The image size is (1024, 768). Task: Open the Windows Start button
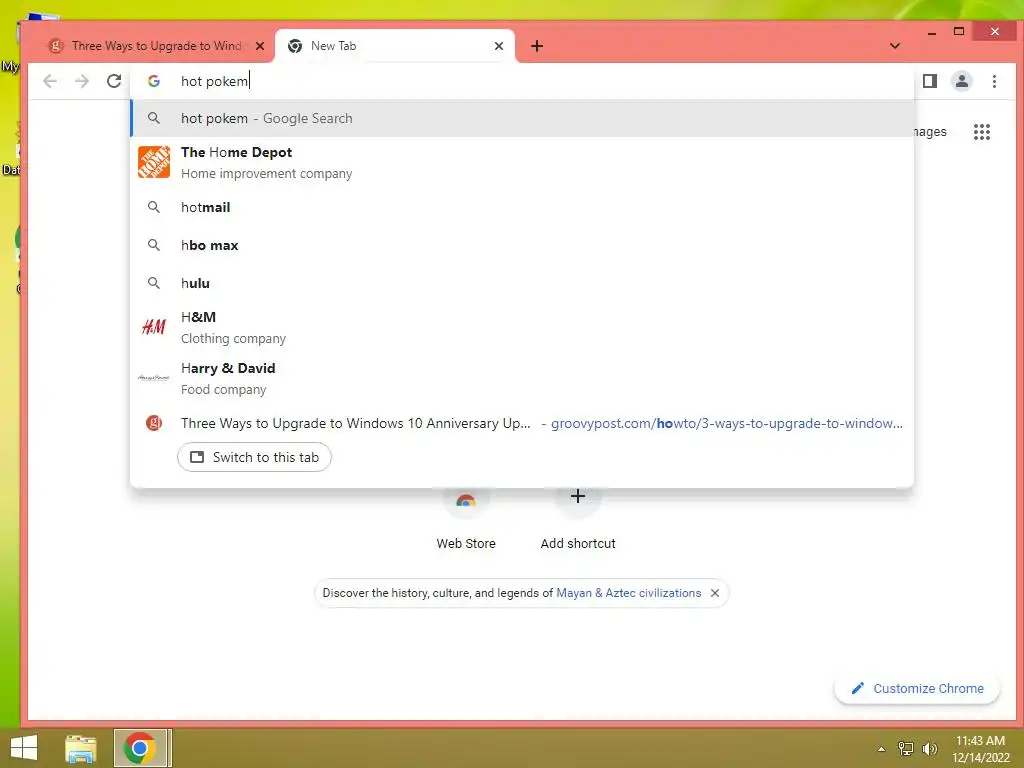24,748
